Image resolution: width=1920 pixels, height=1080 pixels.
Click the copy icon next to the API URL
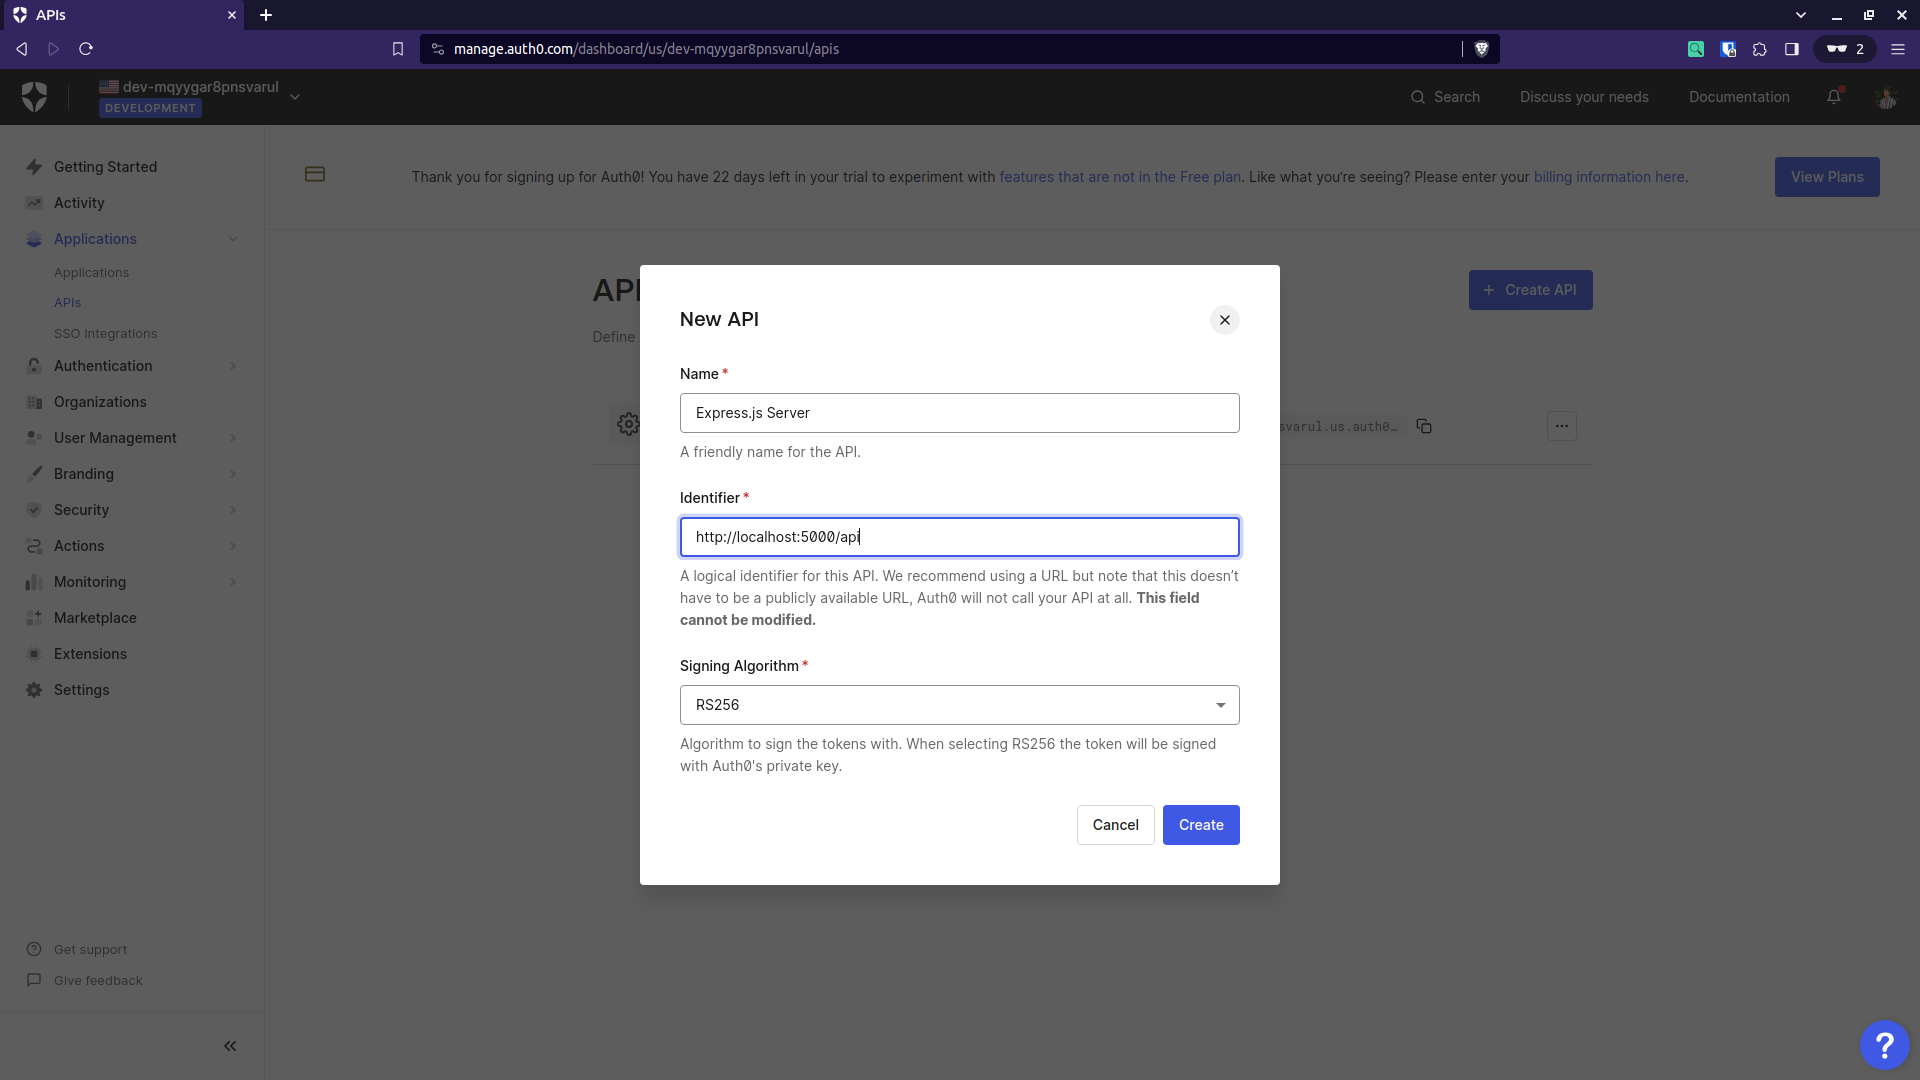tap(1424, 426)
